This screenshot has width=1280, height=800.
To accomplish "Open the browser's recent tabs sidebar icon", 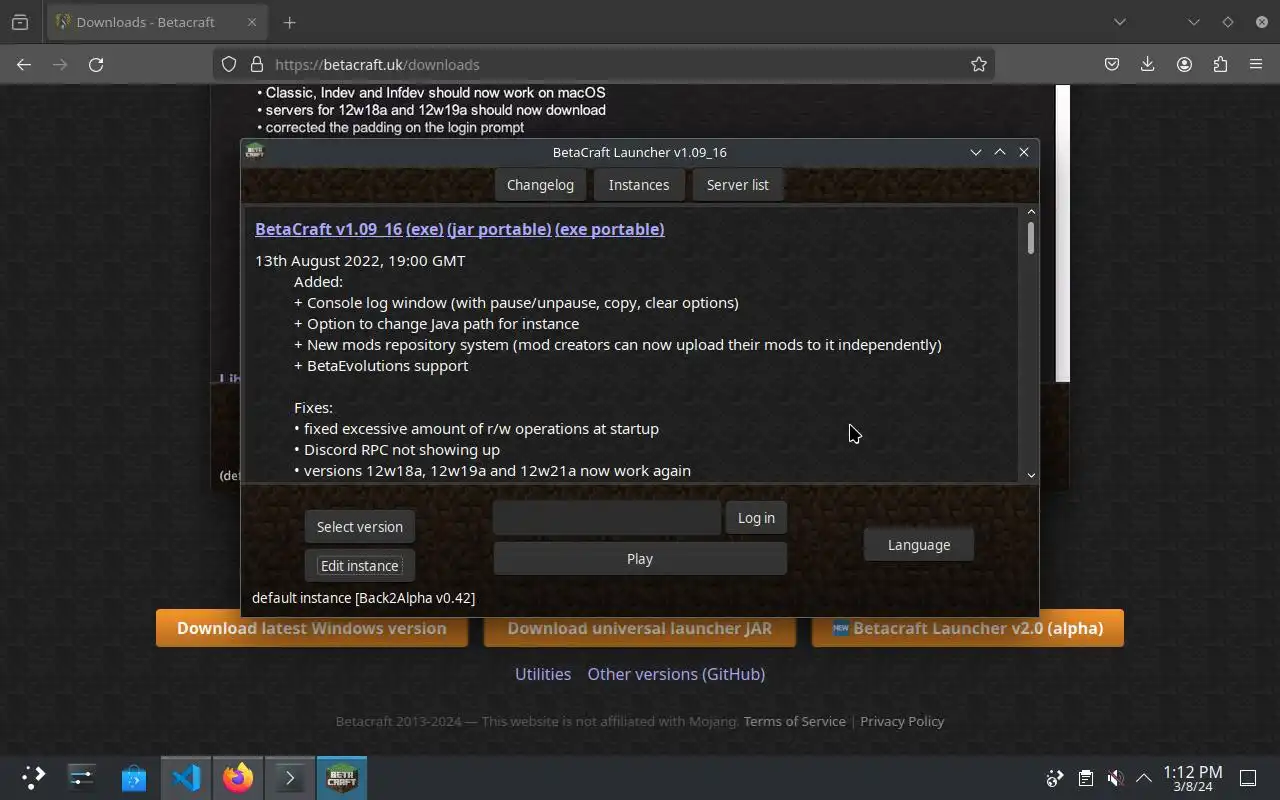I will pos(20,22).
